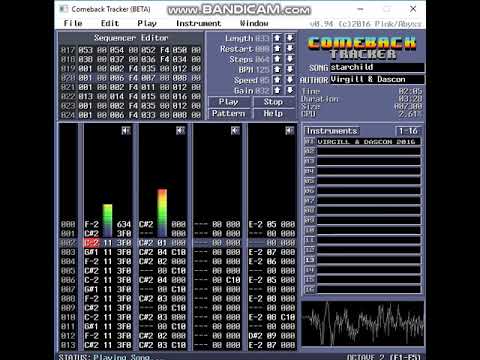Open the Edit menu
Viewport: 480px width, 360px height.
tap(110, 23)
